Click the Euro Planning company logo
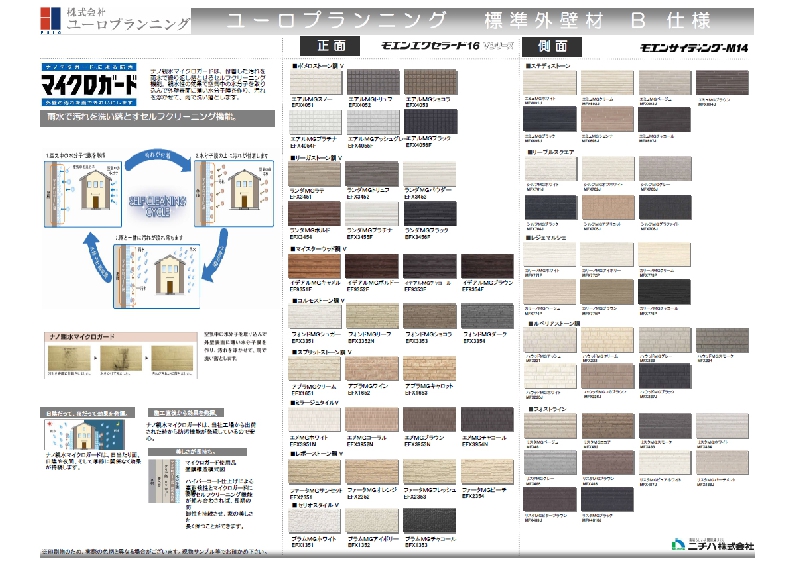This screenshot has width=800, height=563. 115,20
